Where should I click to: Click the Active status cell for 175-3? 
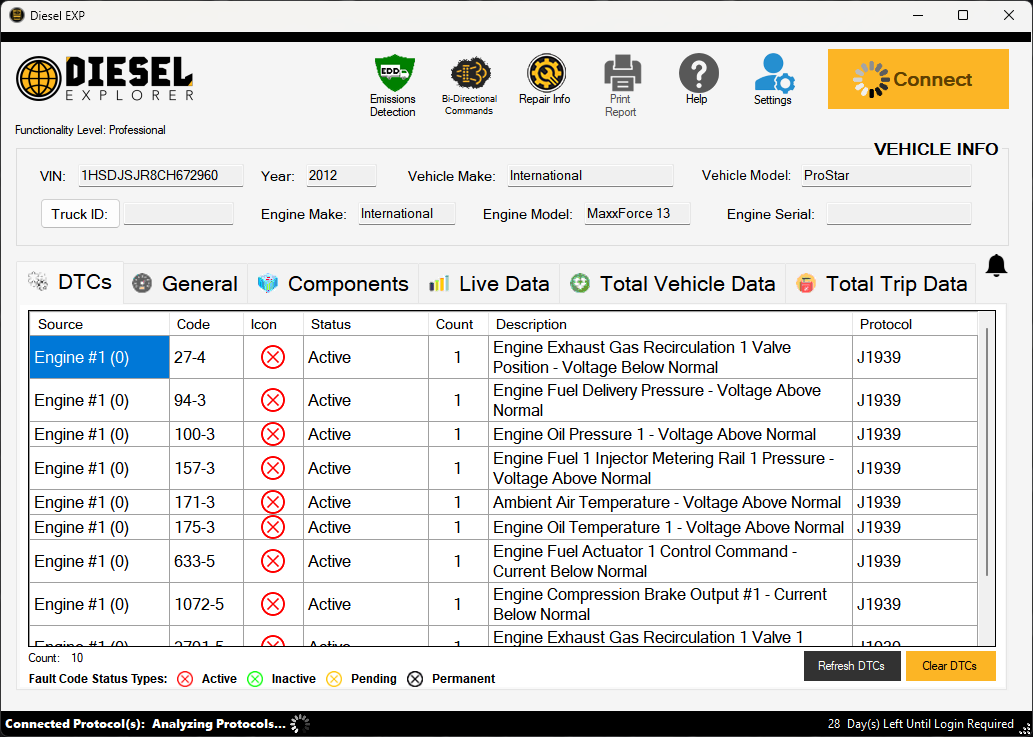click(x=366, y=527)
